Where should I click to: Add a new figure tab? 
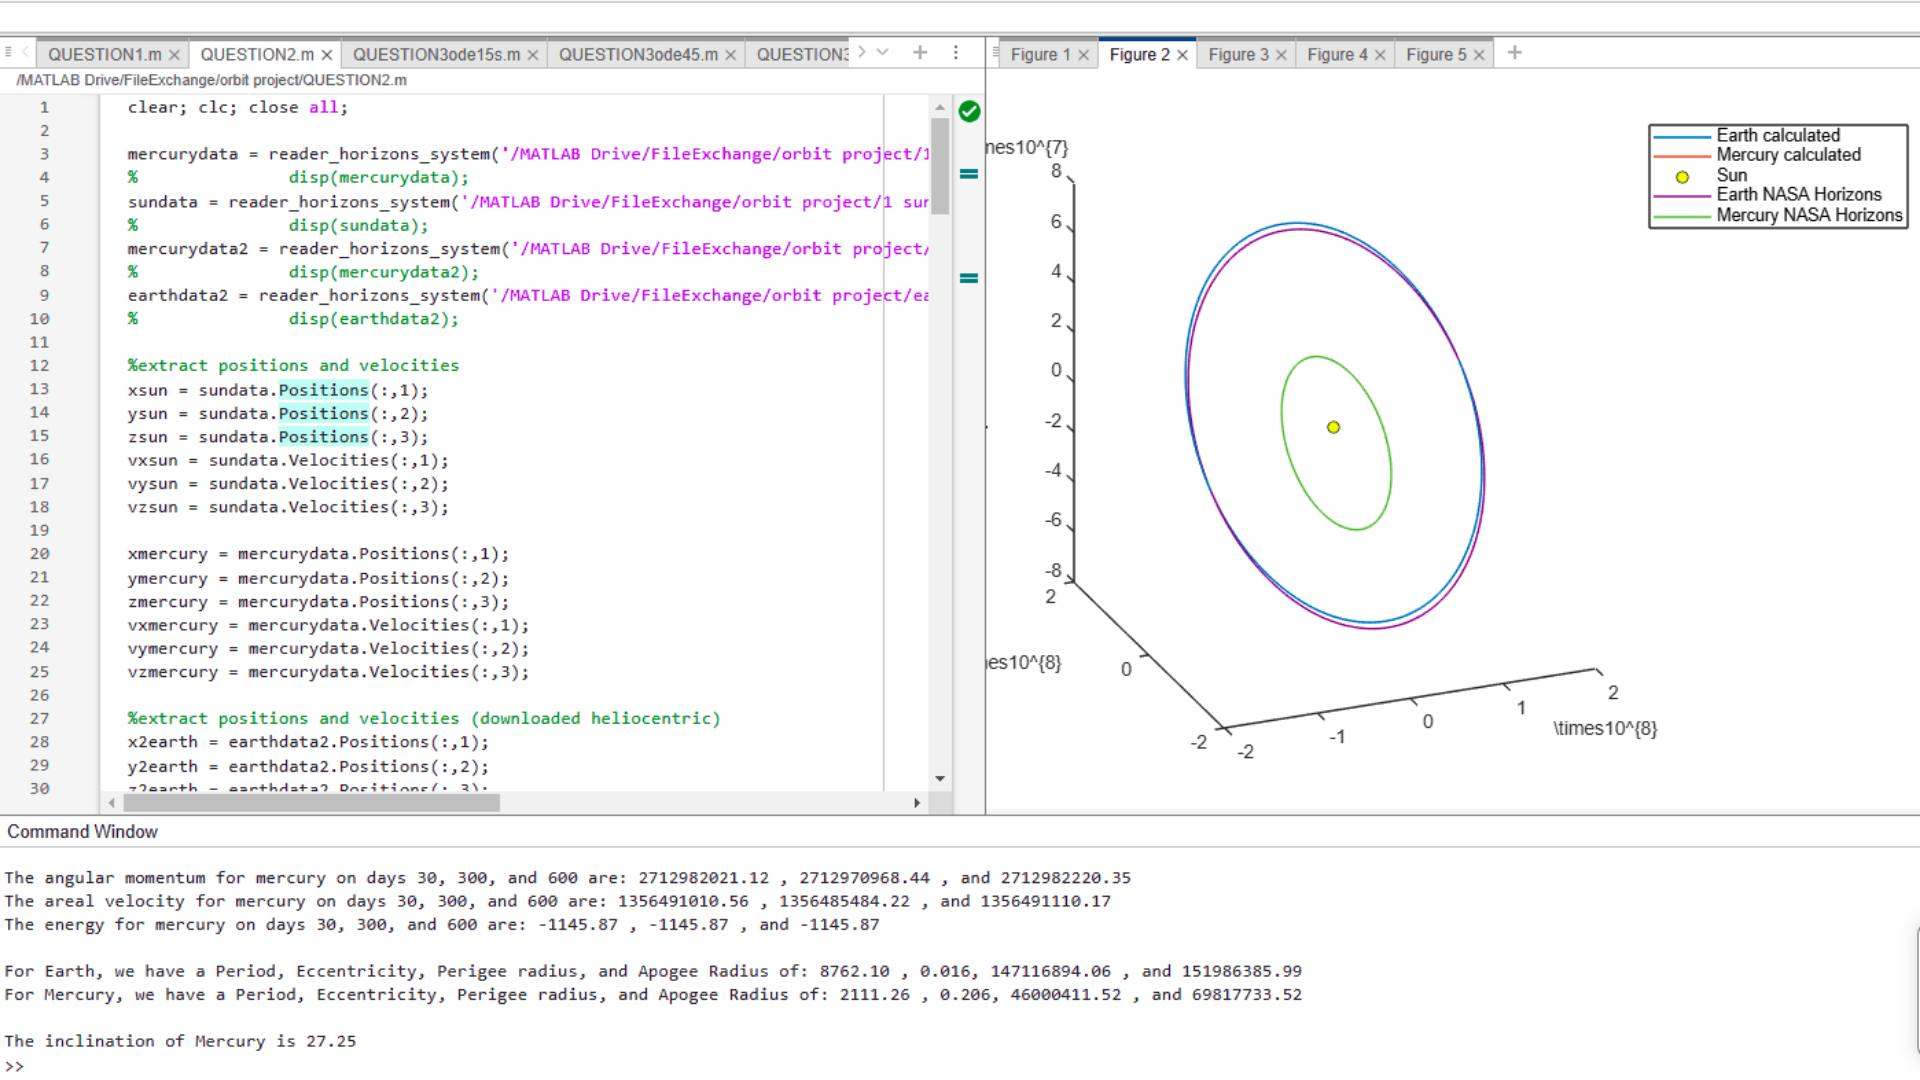pyautogui.click(x=1514, y=52)
